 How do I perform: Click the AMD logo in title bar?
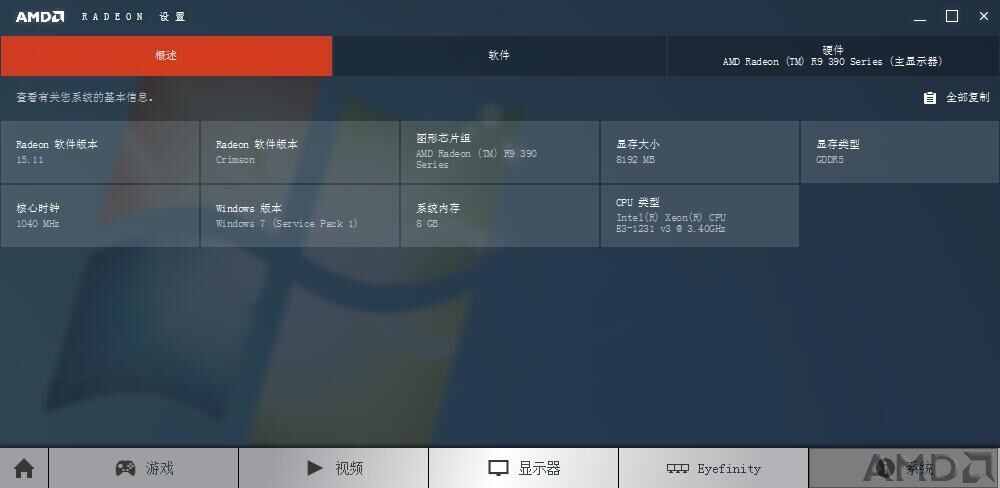pyautogui.click(x=40, y=17)
